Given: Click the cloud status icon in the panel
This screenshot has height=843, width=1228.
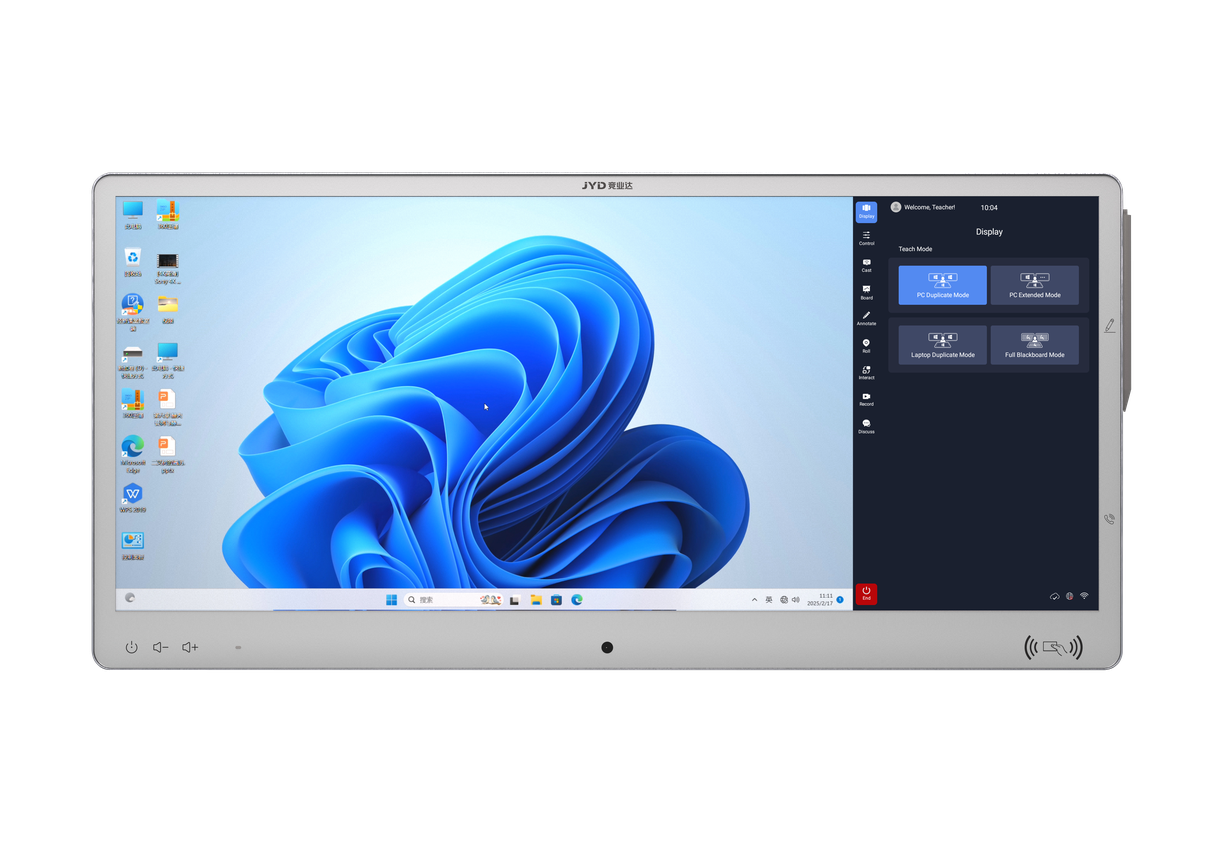Looking at the screenshot, I should tap(1054, 596).
